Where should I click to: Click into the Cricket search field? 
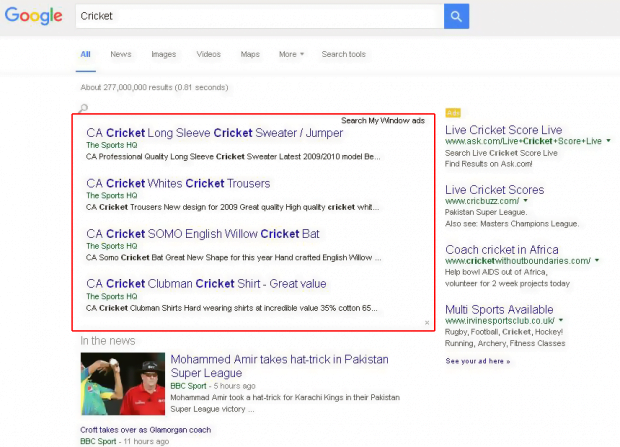[259, 16]
